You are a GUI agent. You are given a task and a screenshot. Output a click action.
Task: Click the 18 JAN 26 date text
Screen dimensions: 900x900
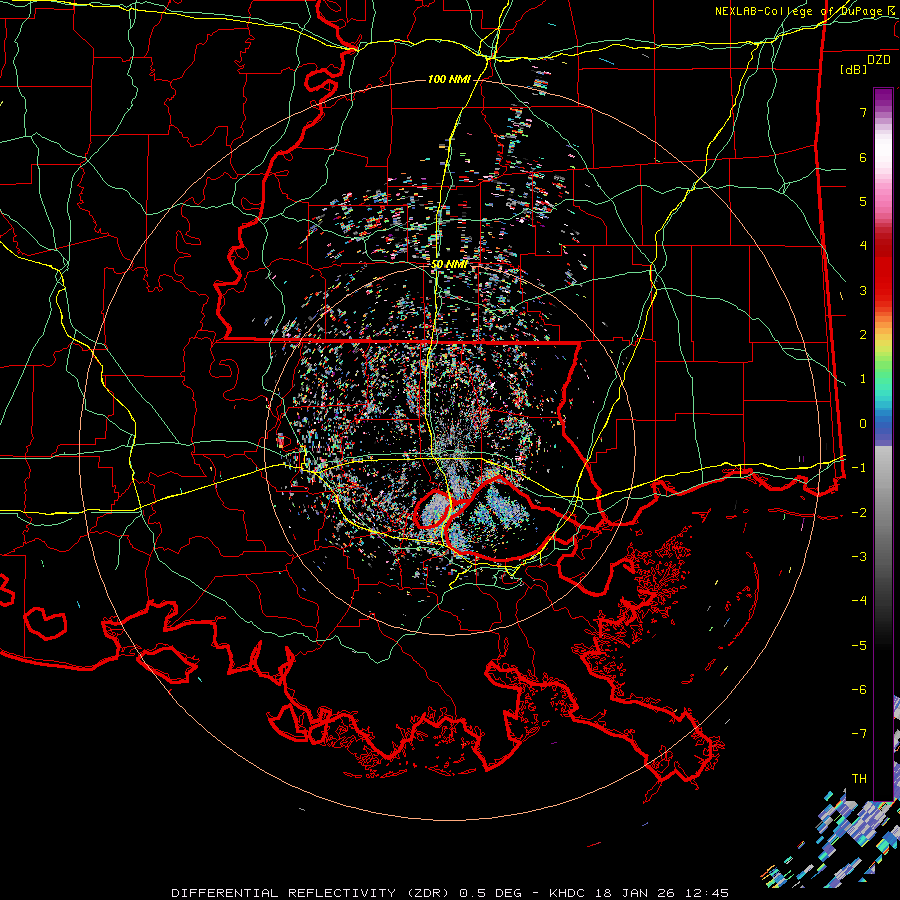coord(637,893)
